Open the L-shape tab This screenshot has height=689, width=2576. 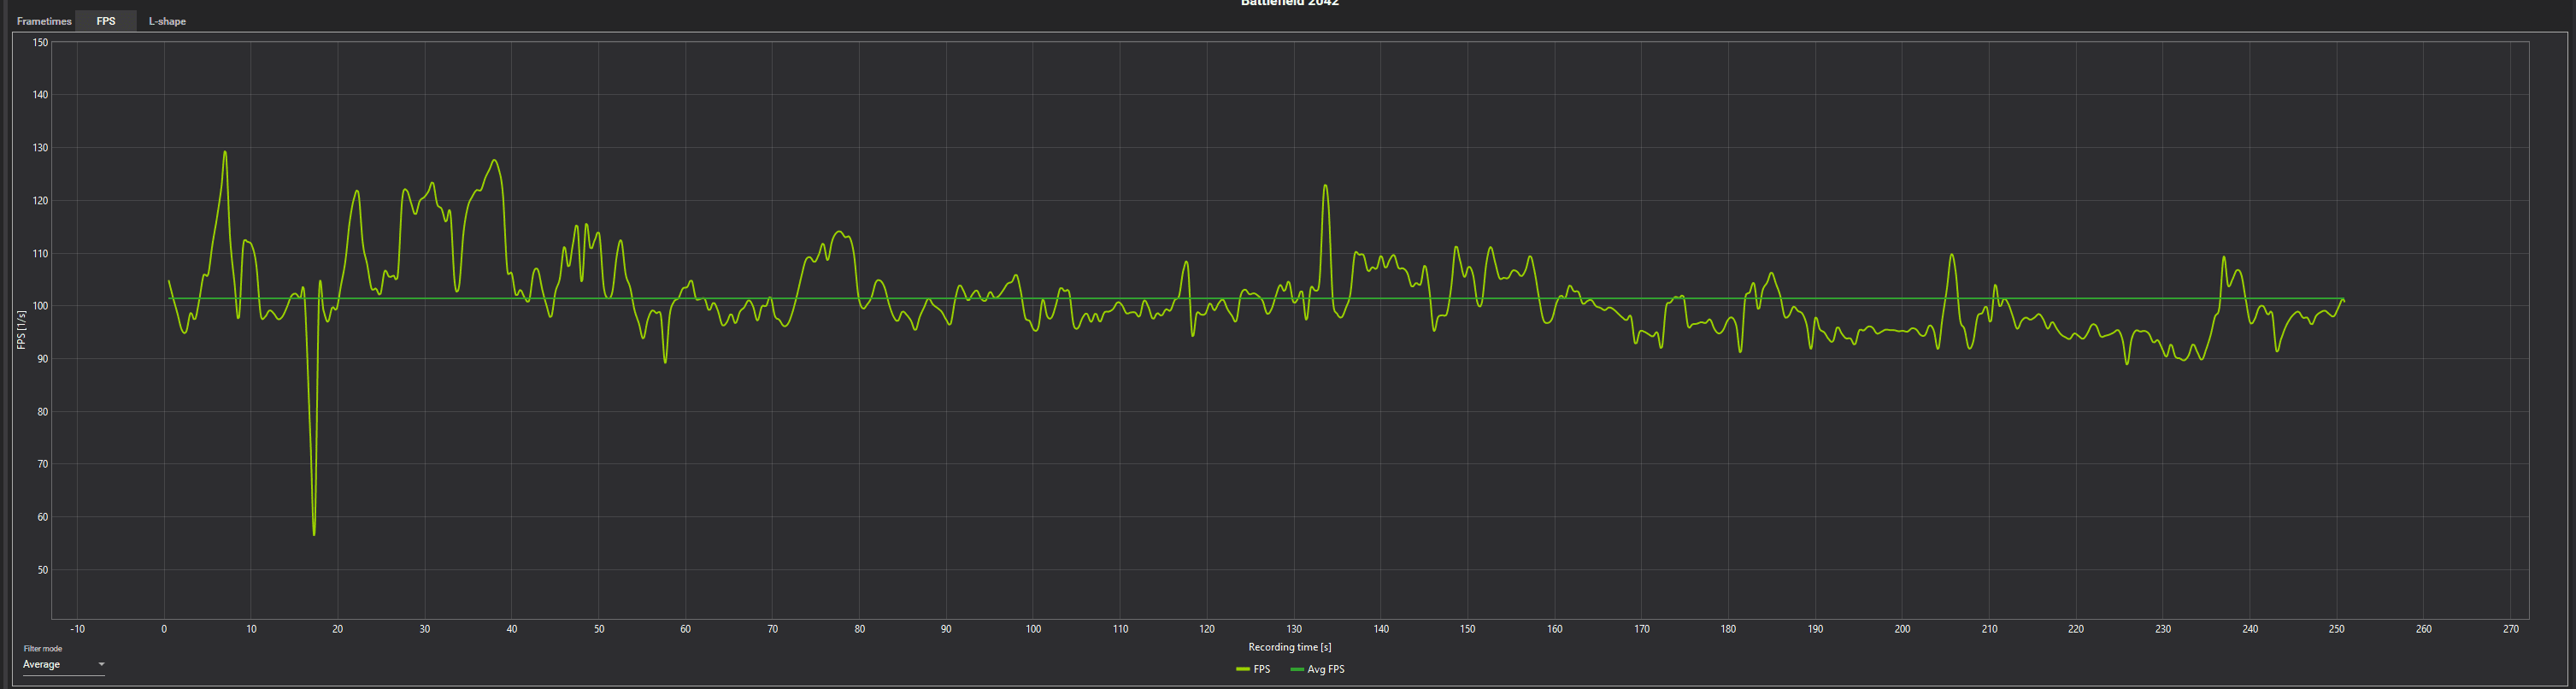pos(167,21)
